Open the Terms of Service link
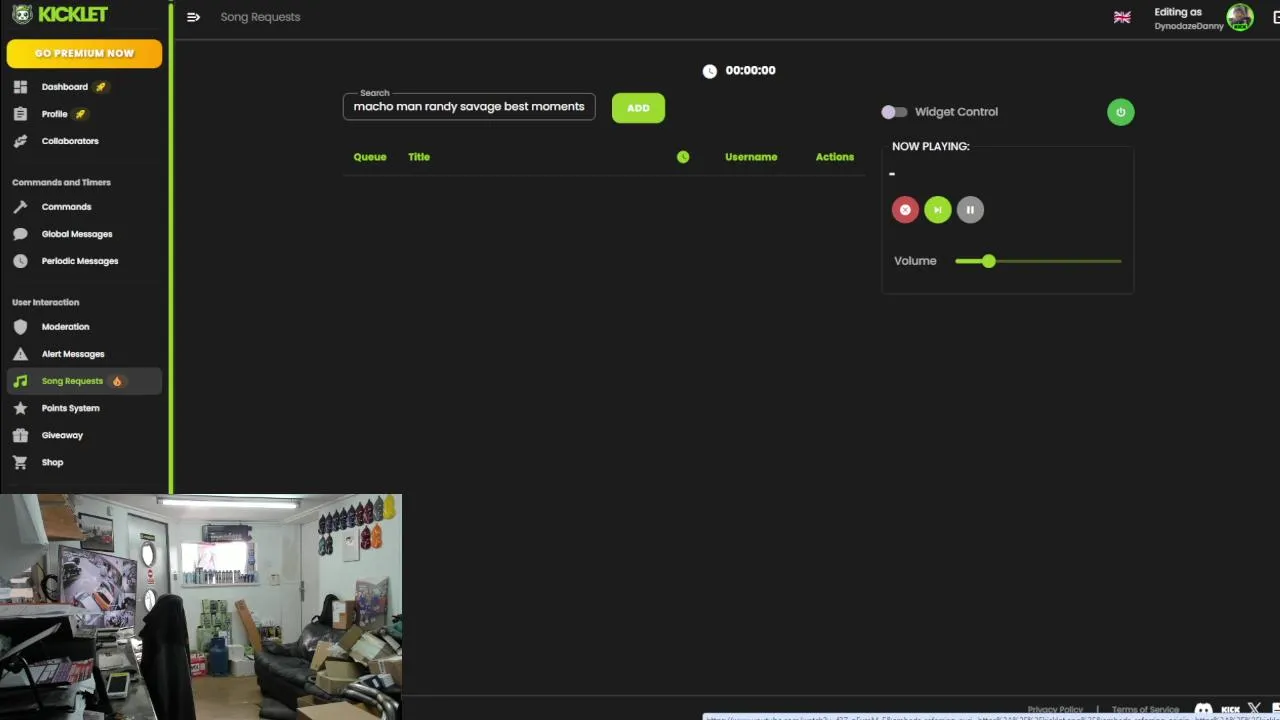Screen dimensions: 1280x720 (1145, 710)
